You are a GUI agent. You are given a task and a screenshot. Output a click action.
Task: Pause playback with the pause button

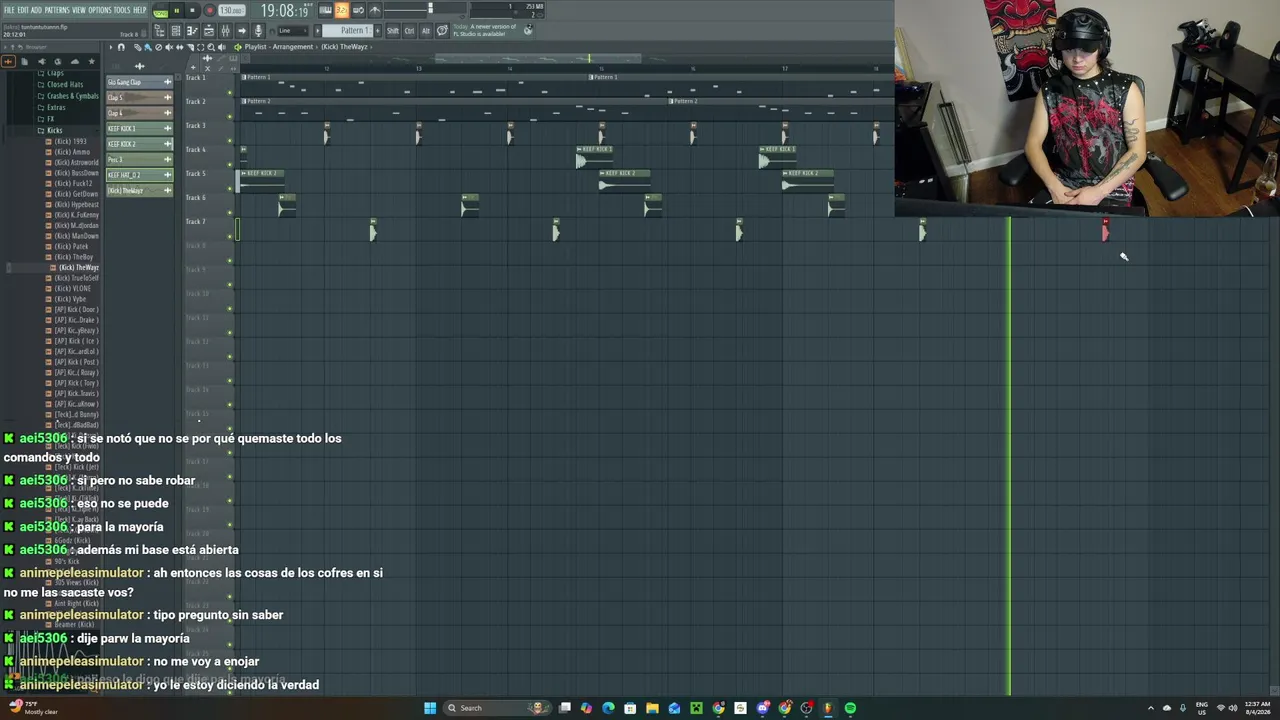[x=176, y=11]
